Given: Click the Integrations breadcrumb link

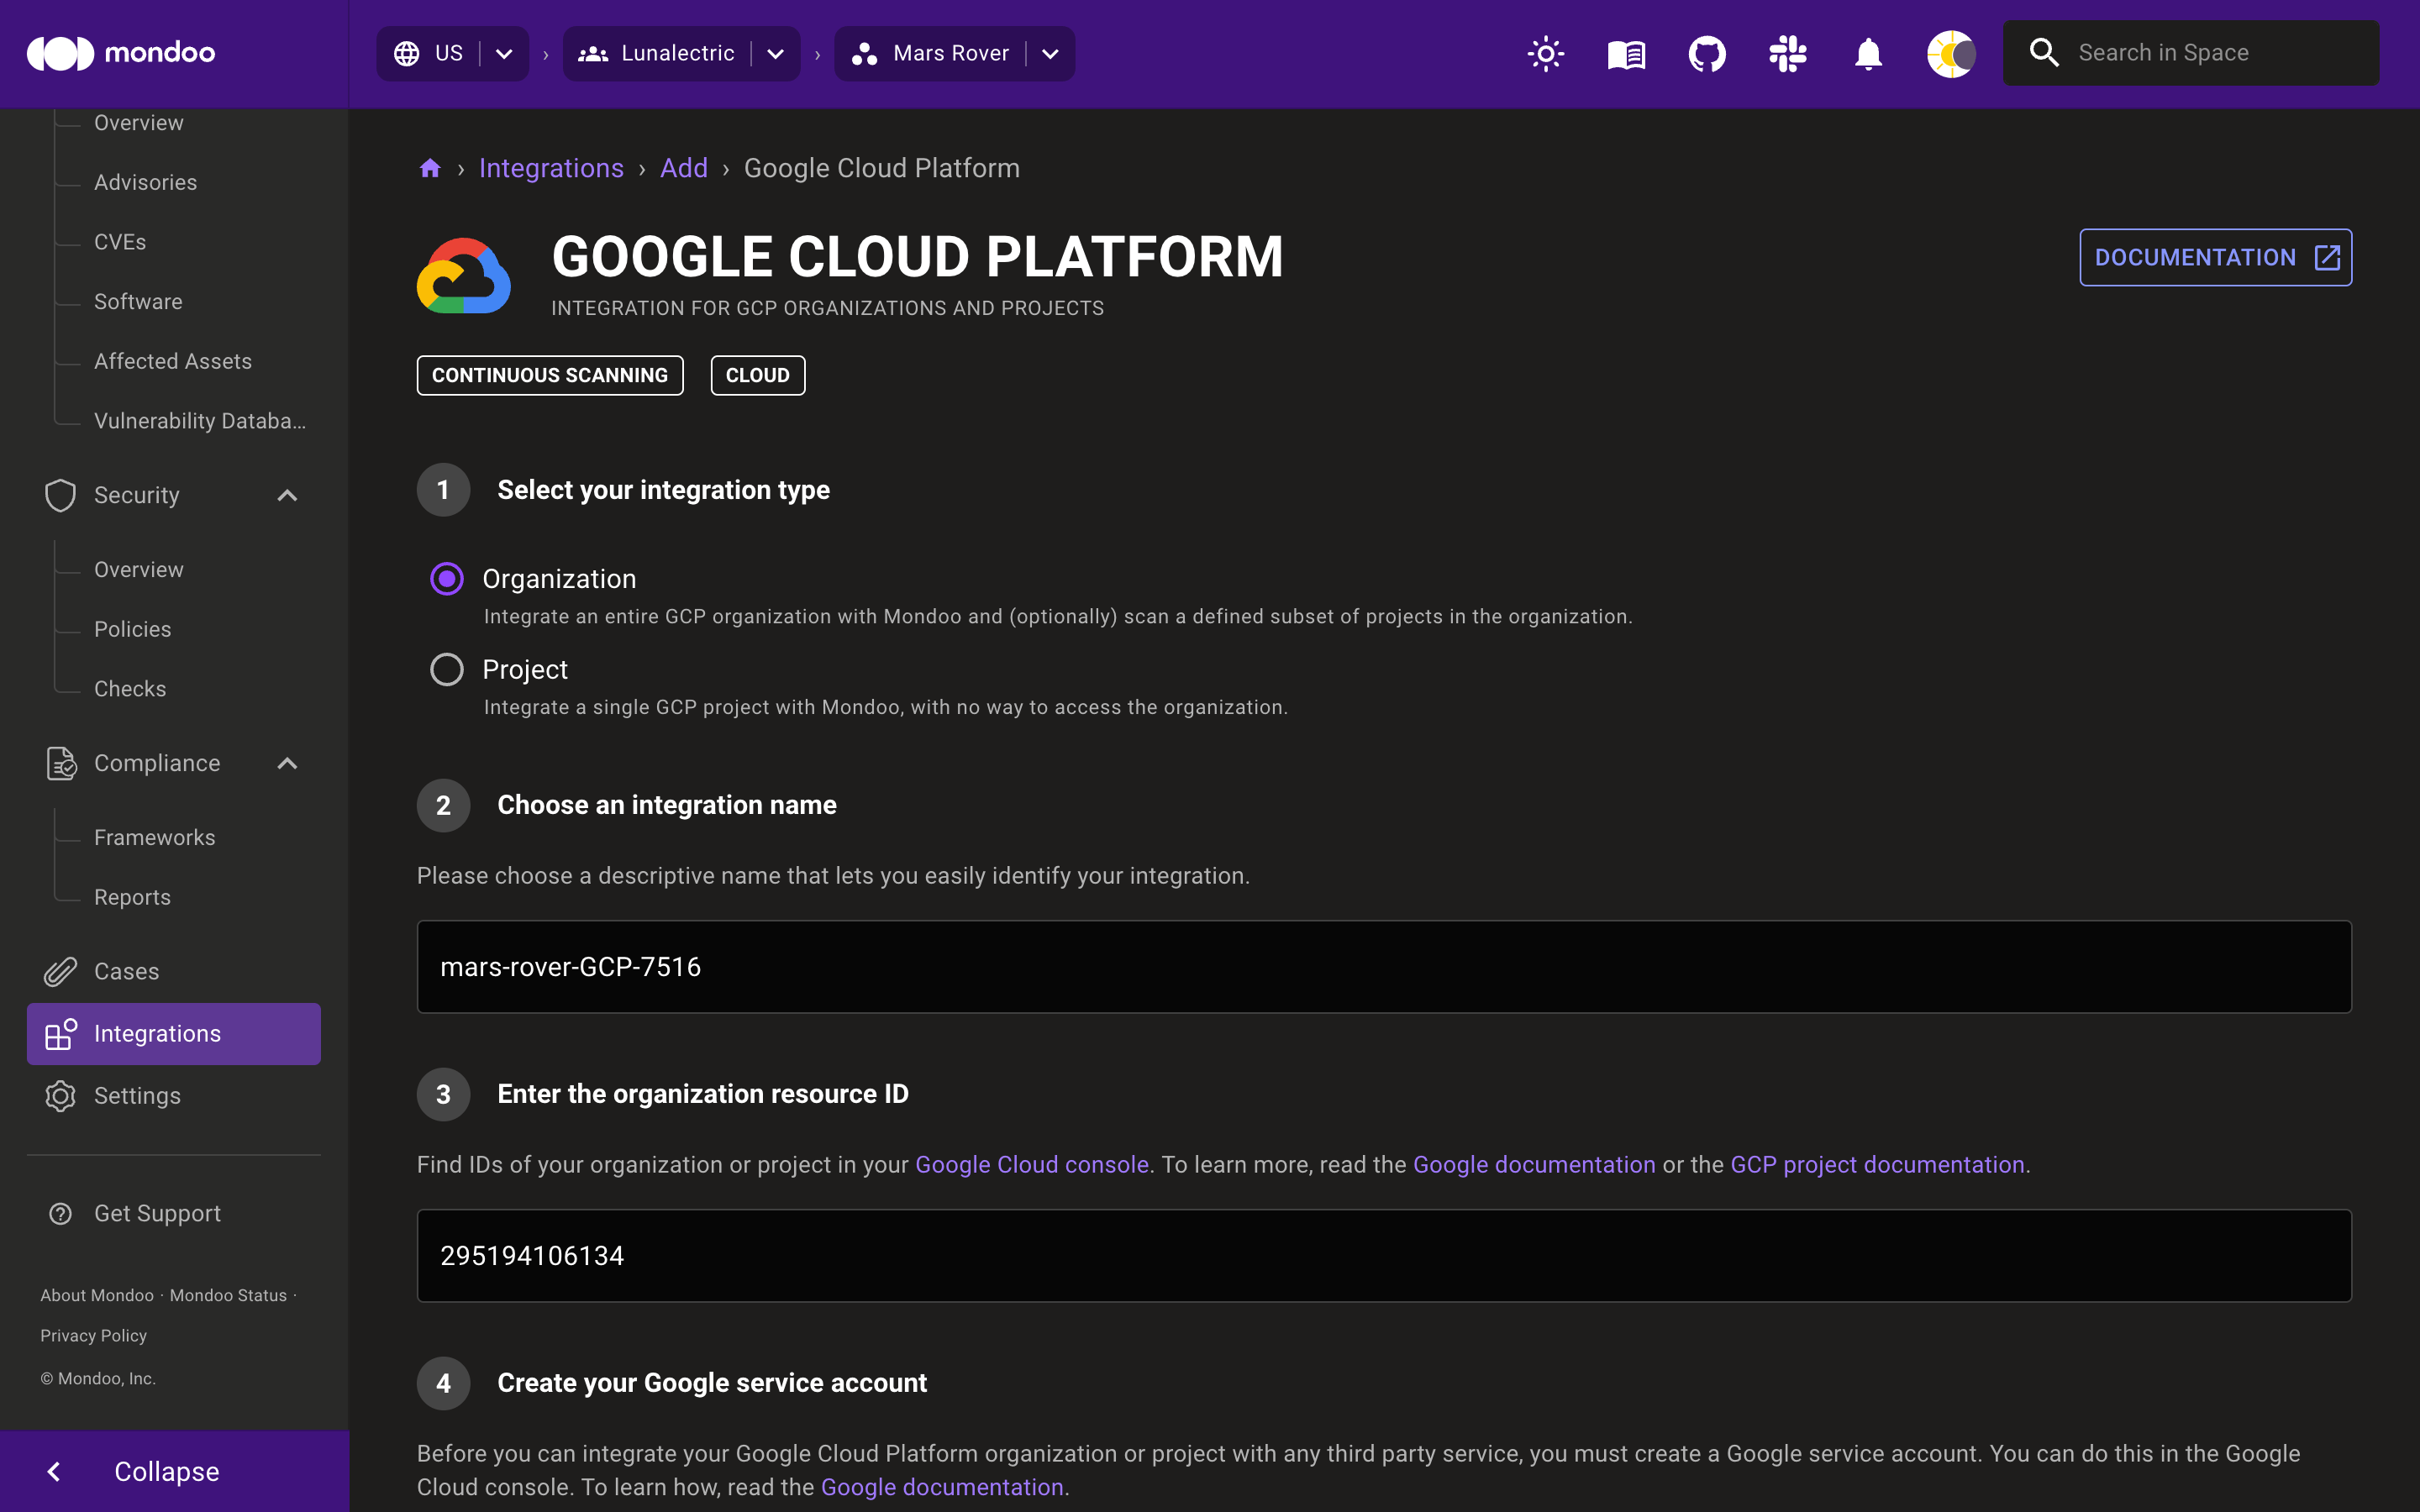Looking at the screenshot, I should tap(551, 168).
